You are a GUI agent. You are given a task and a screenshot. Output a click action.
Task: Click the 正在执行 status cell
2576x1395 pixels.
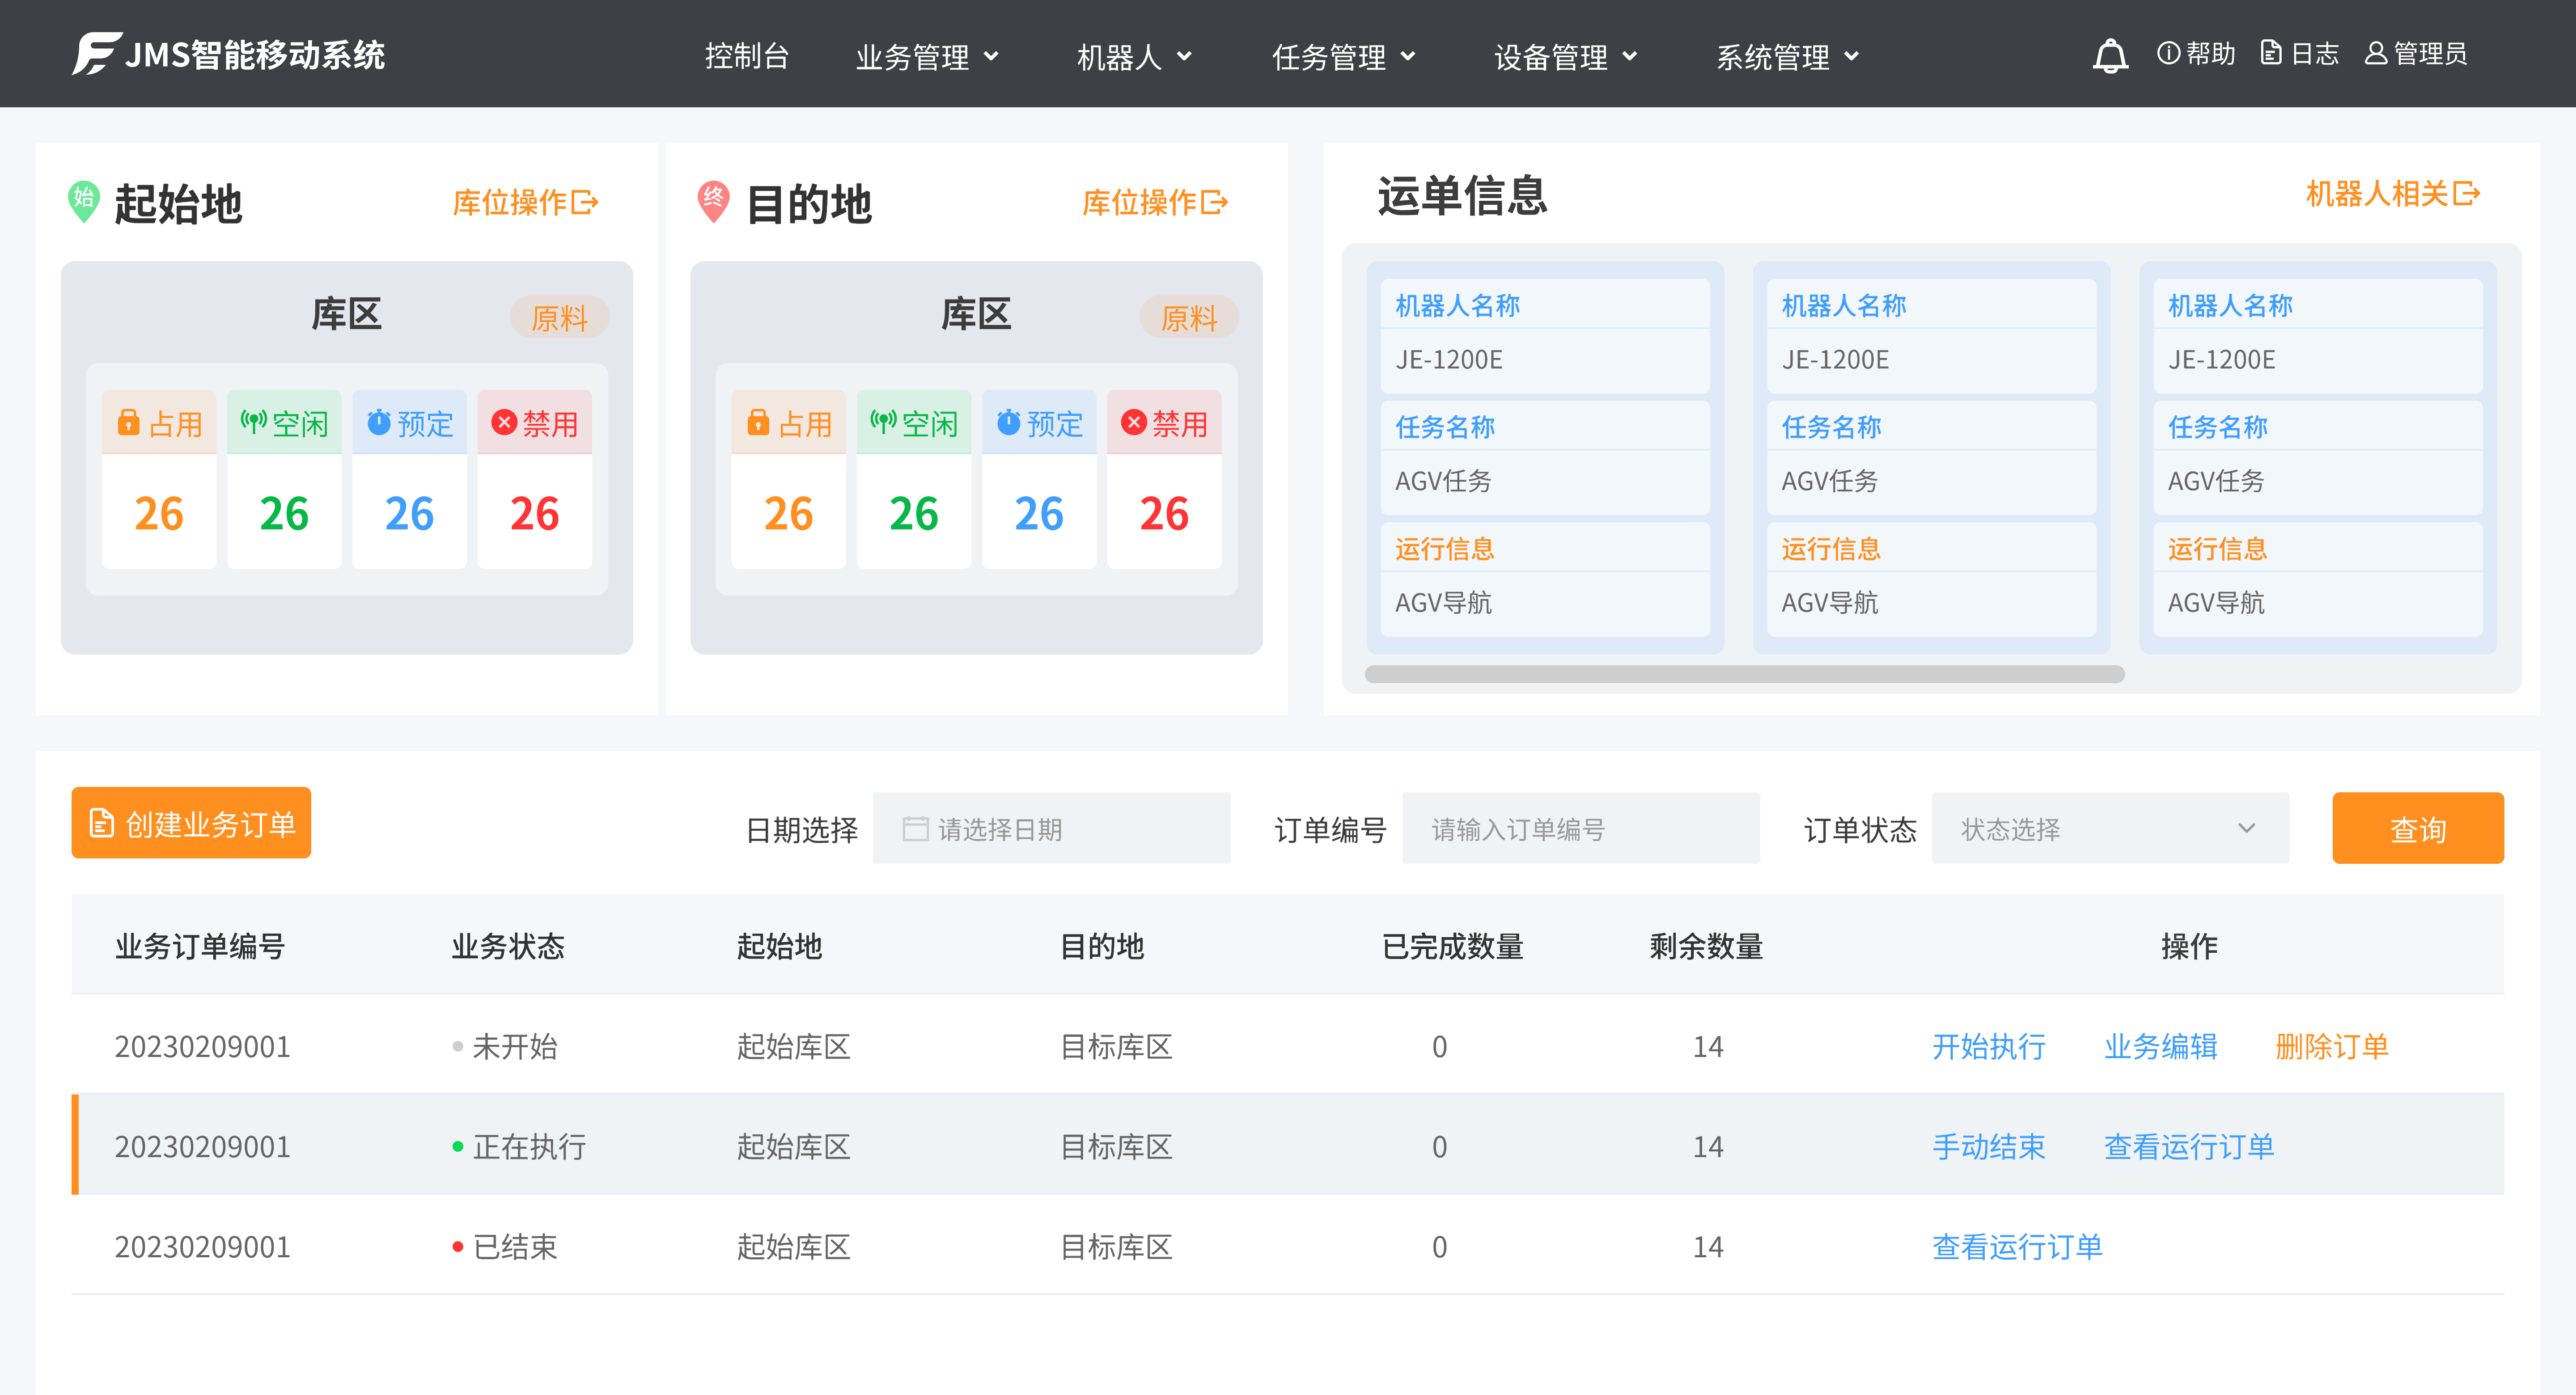[x=519, y=1146]
